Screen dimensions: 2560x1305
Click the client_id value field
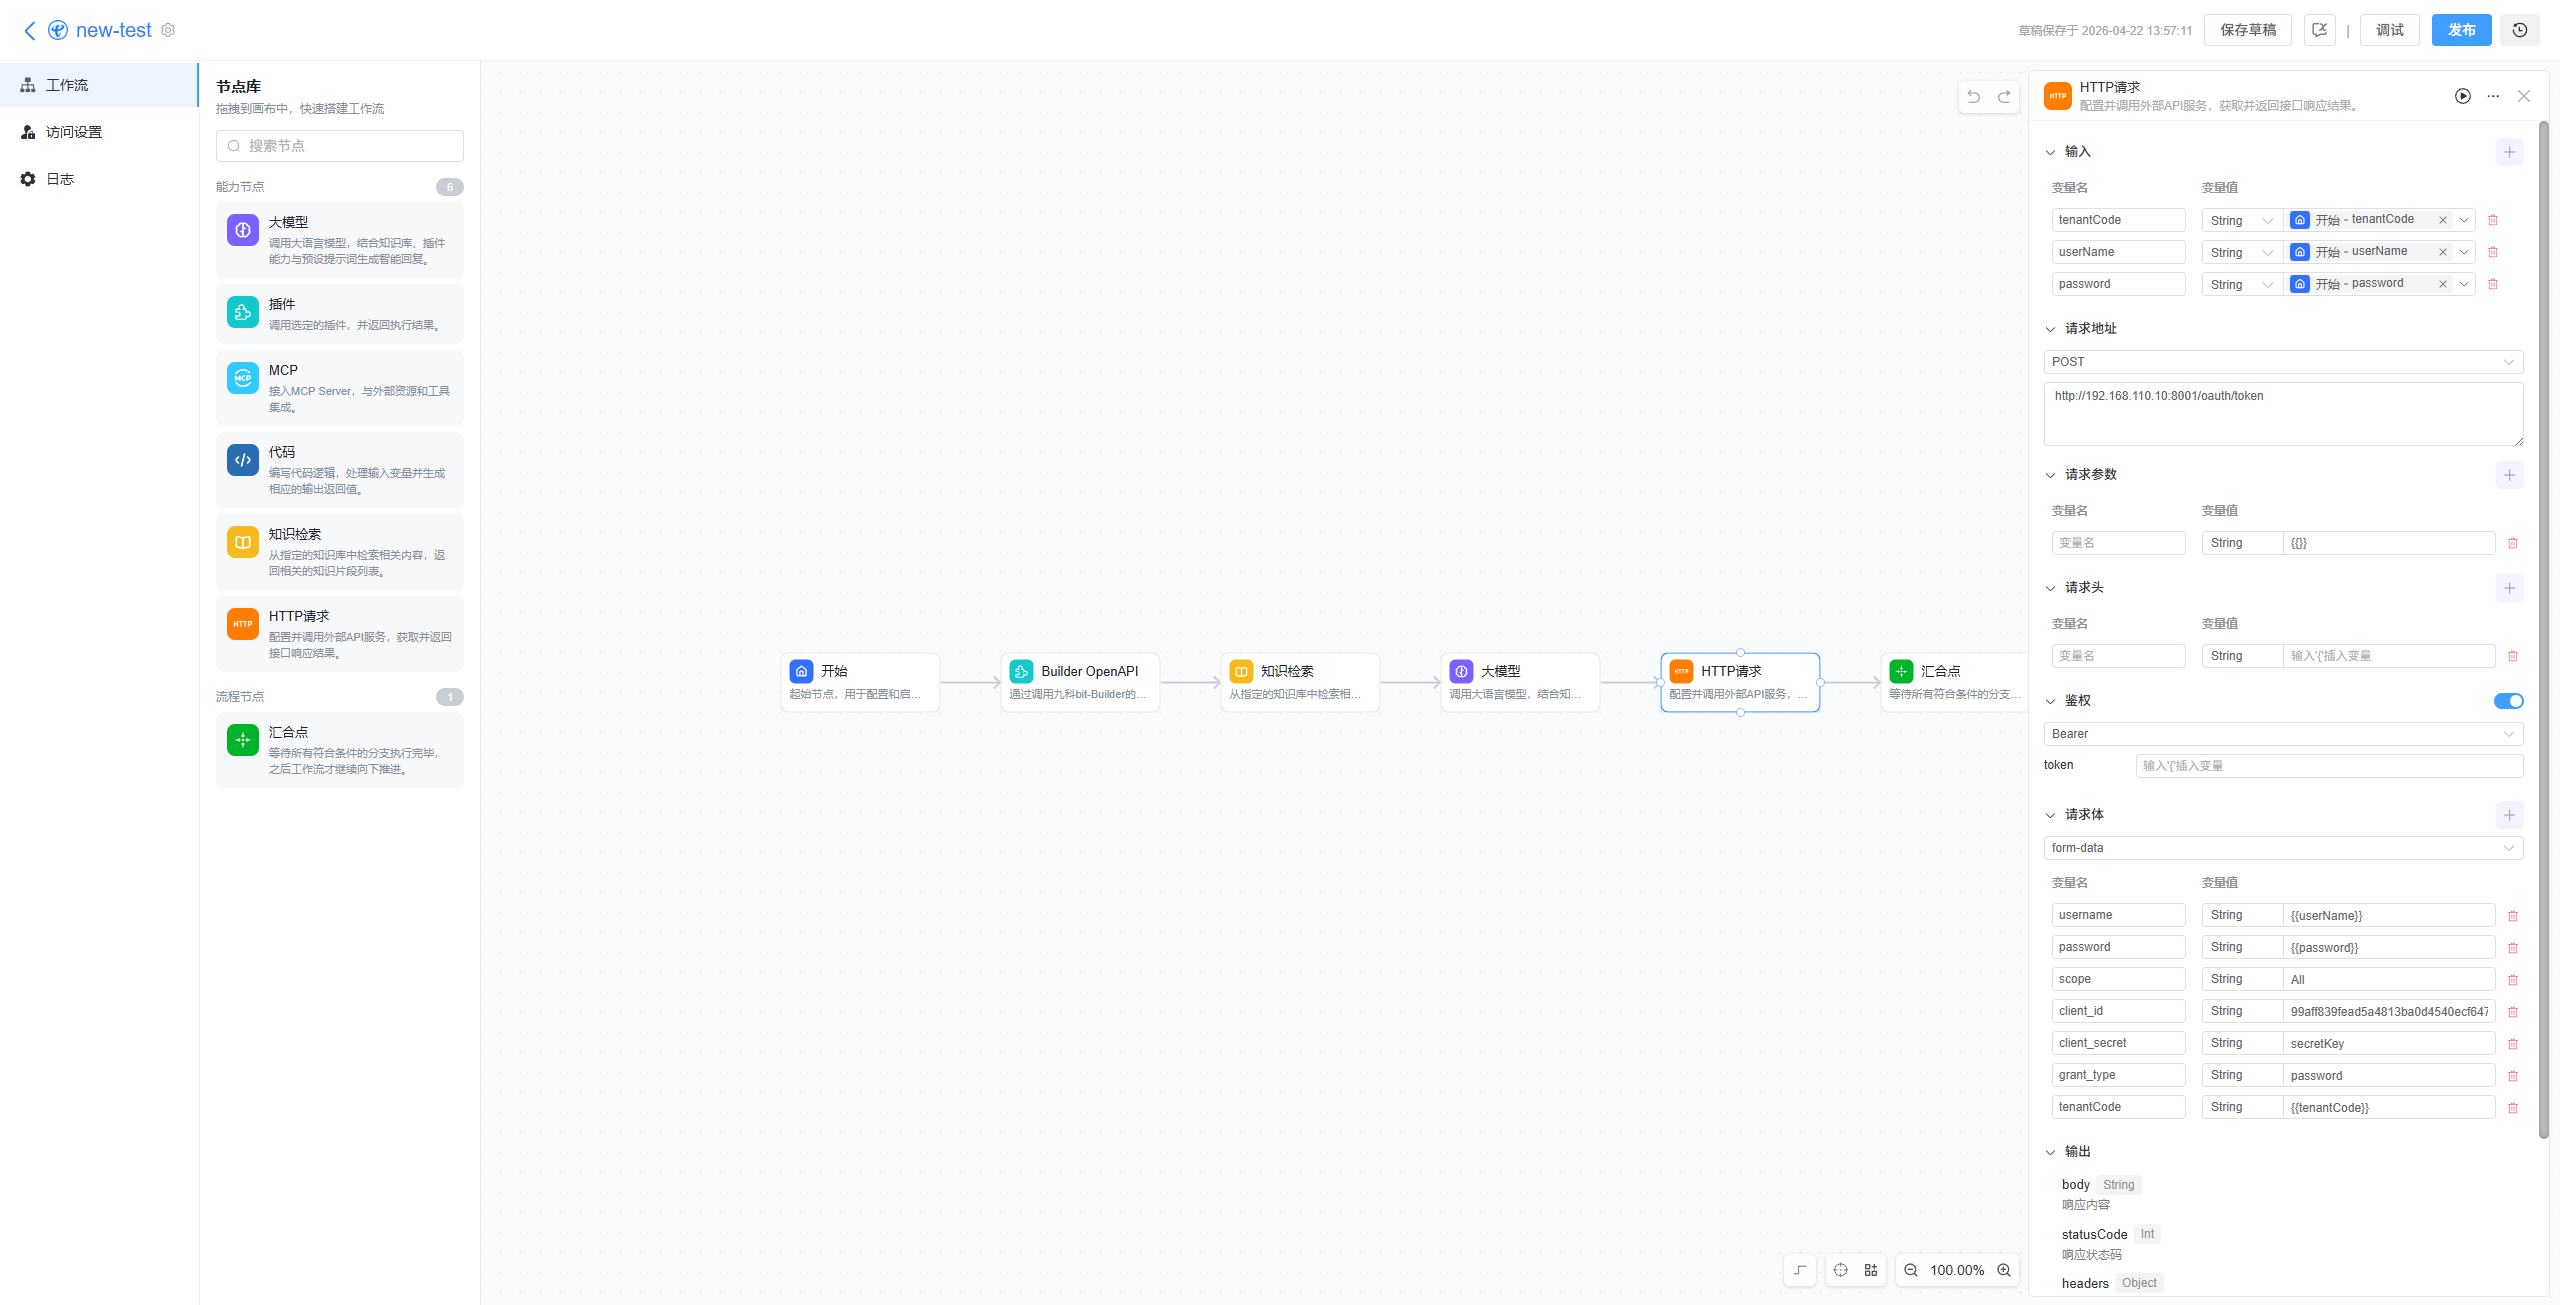pos(2389,1012)
